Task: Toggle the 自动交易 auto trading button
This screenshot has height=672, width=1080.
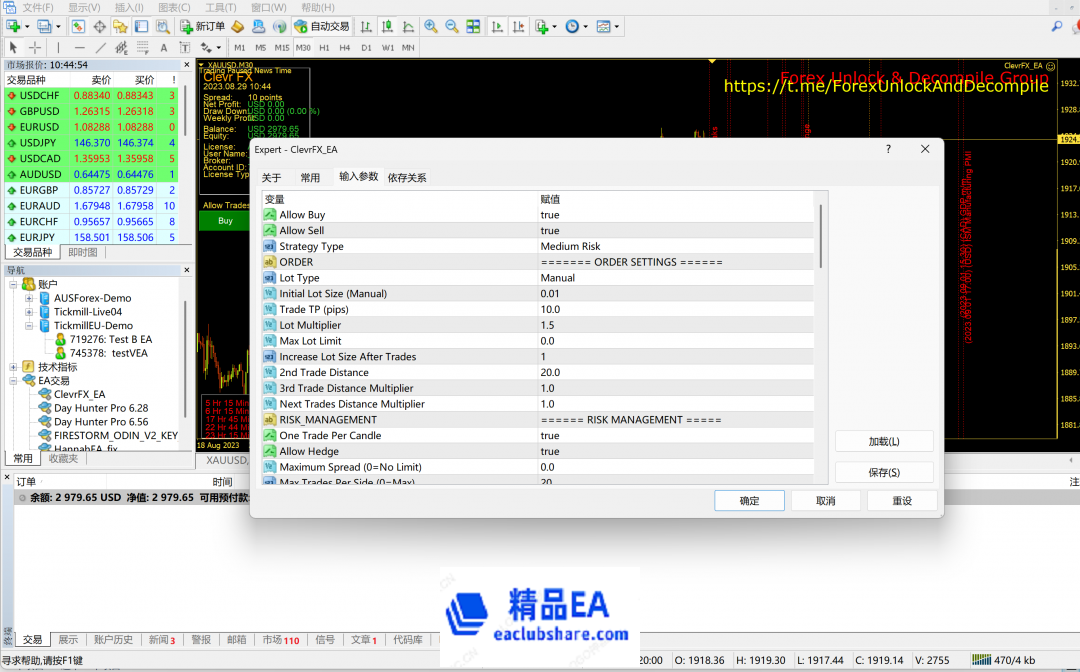Action: click(x=321, y=27)
